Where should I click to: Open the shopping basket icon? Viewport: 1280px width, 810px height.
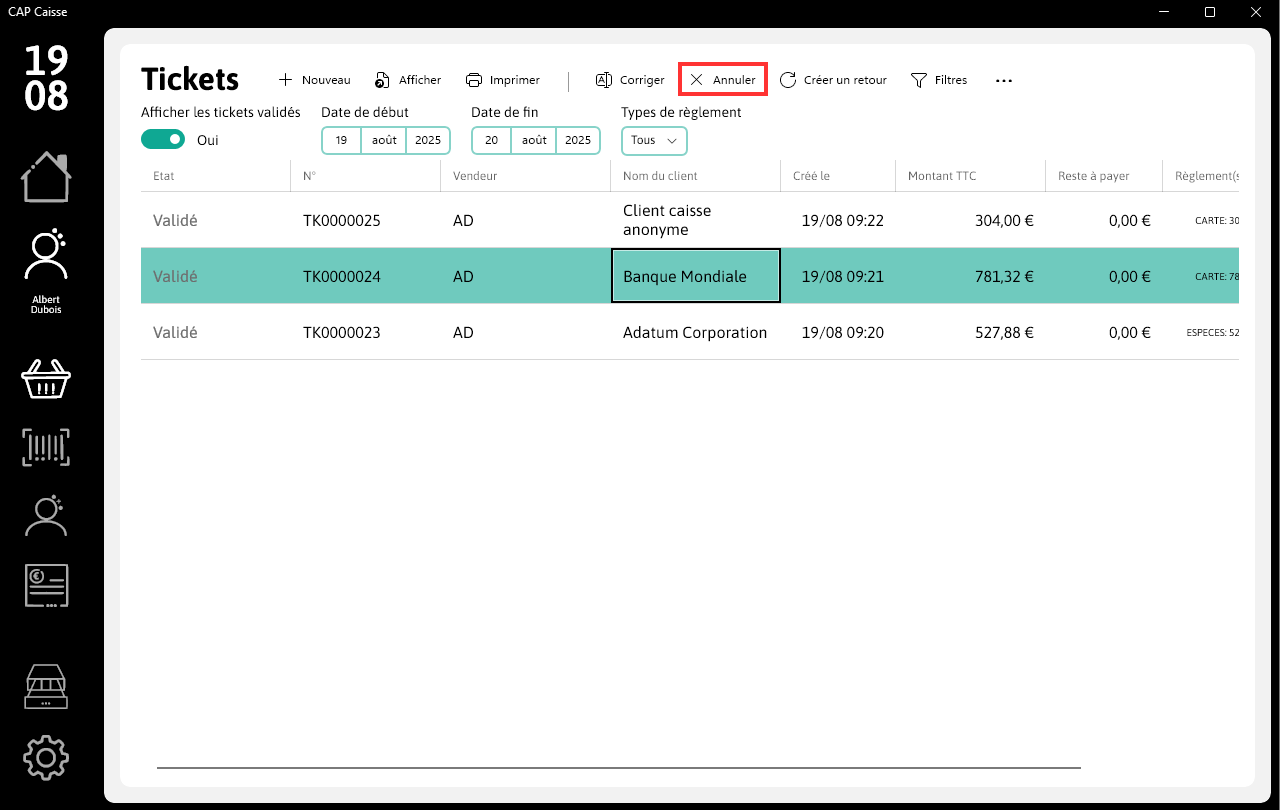click(46, 379)
